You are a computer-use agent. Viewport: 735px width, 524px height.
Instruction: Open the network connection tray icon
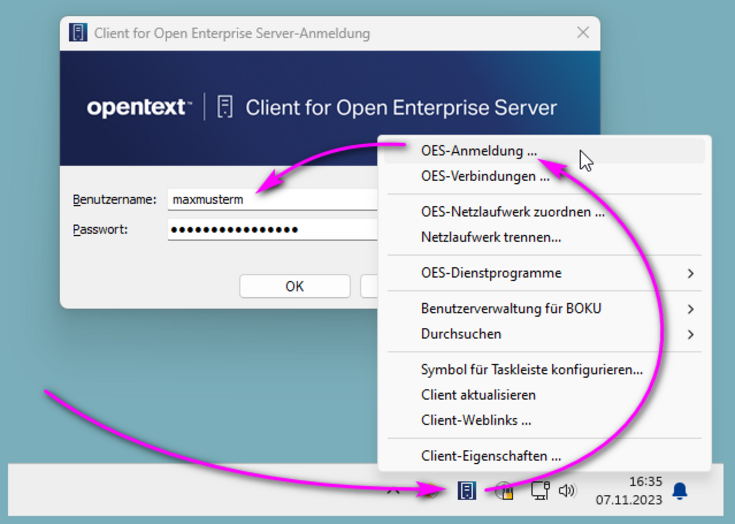[x=540, y=491]
